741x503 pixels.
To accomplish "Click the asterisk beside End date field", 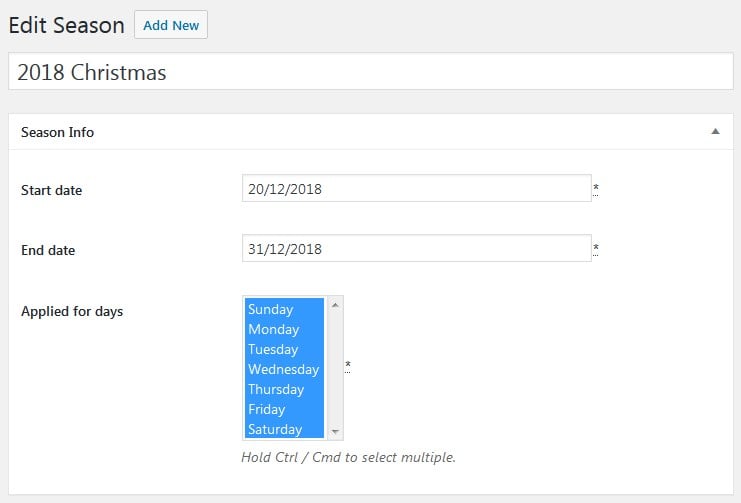I will pyautogui.click(x=596, y=248).
